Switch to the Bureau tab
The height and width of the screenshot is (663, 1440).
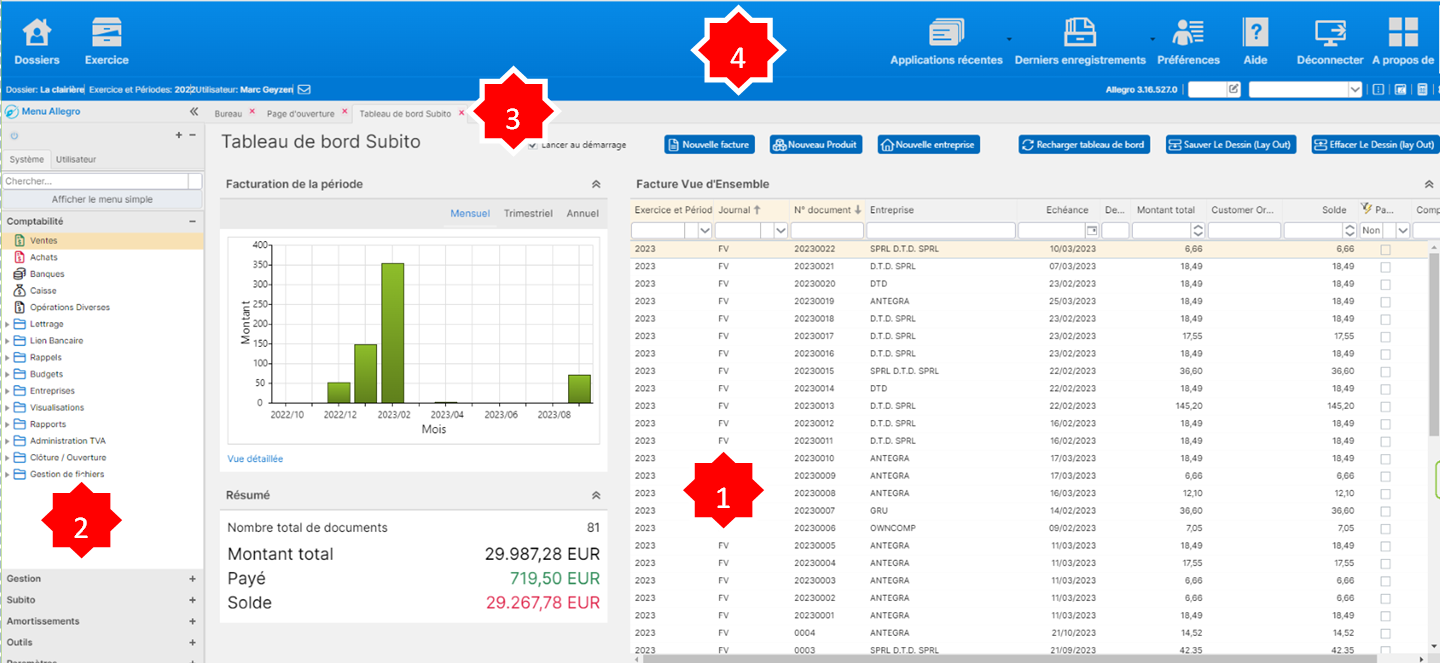tap(229, 113)
